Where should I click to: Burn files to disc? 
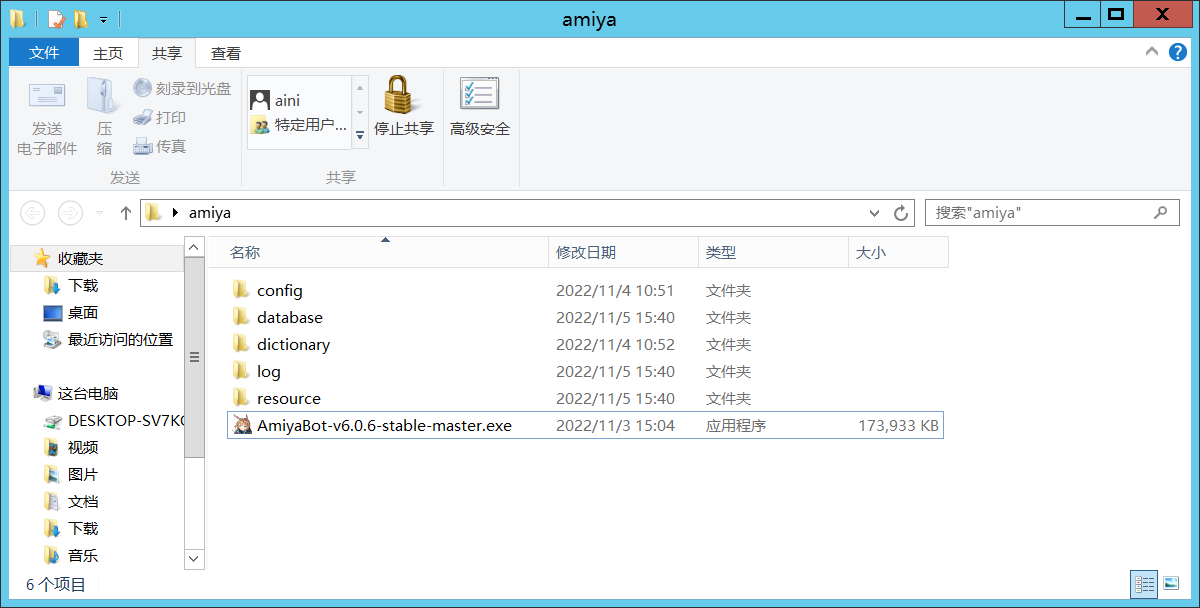tap(180, 88)
